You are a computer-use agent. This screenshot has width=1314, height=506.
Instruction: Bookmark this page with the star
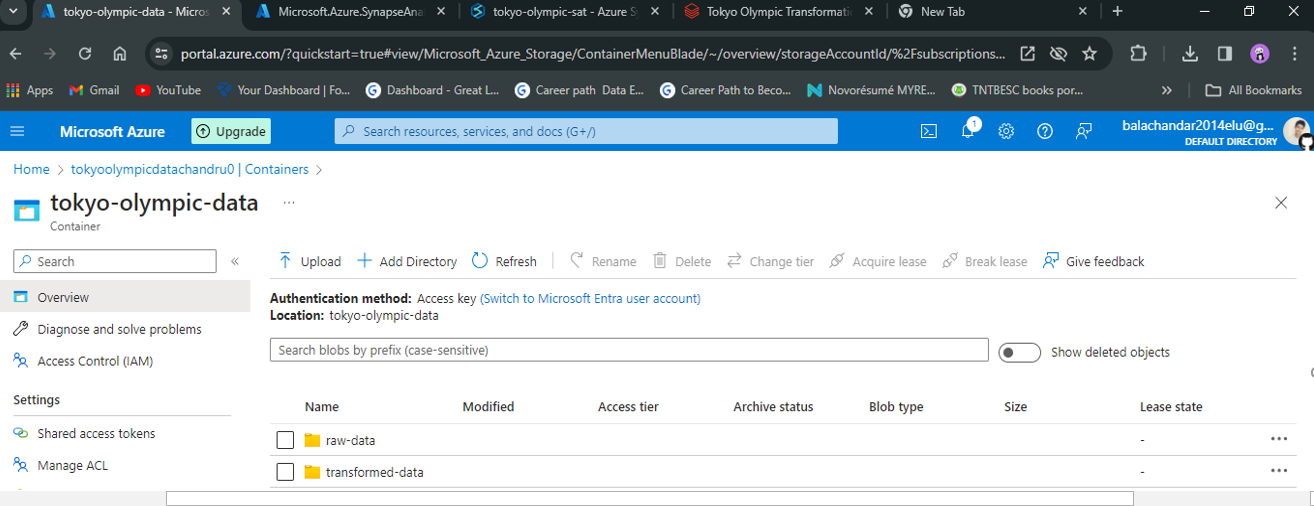point(1090,54)
